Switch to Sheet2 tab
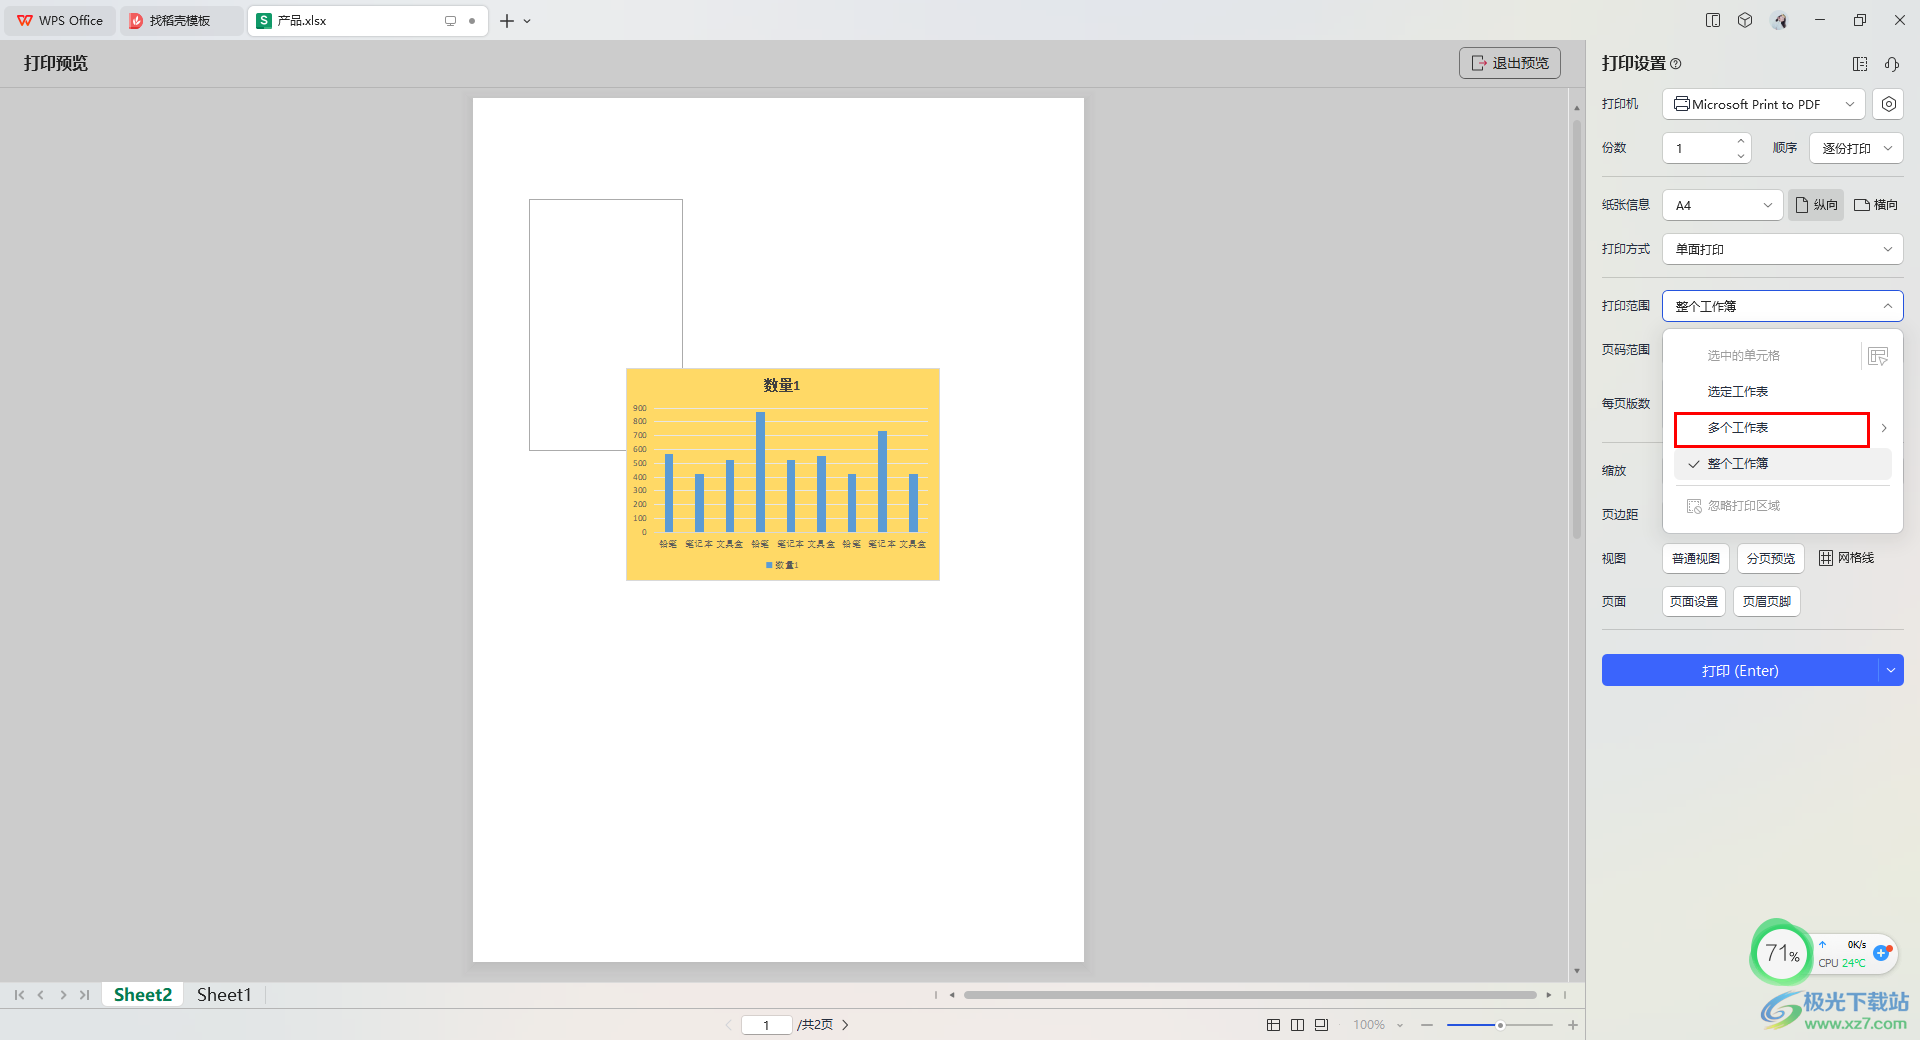Image resolution: width=1920 pixels, height=1040 pixels. (x=143, y=995)
